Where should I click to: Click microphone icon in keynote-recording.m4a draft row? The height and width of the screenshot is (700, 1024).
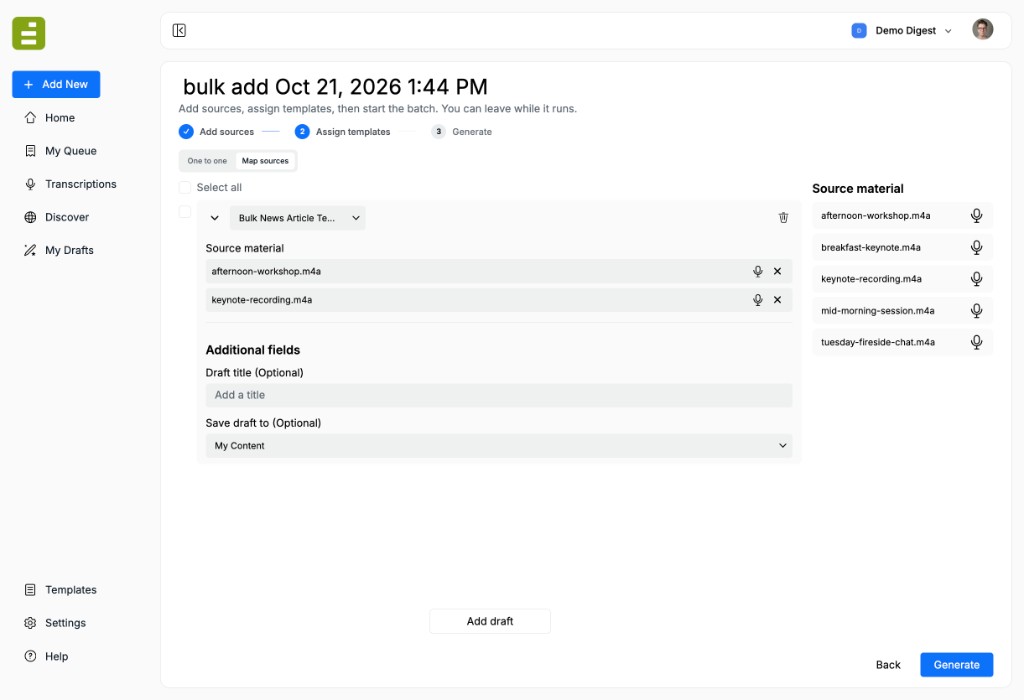758,300
